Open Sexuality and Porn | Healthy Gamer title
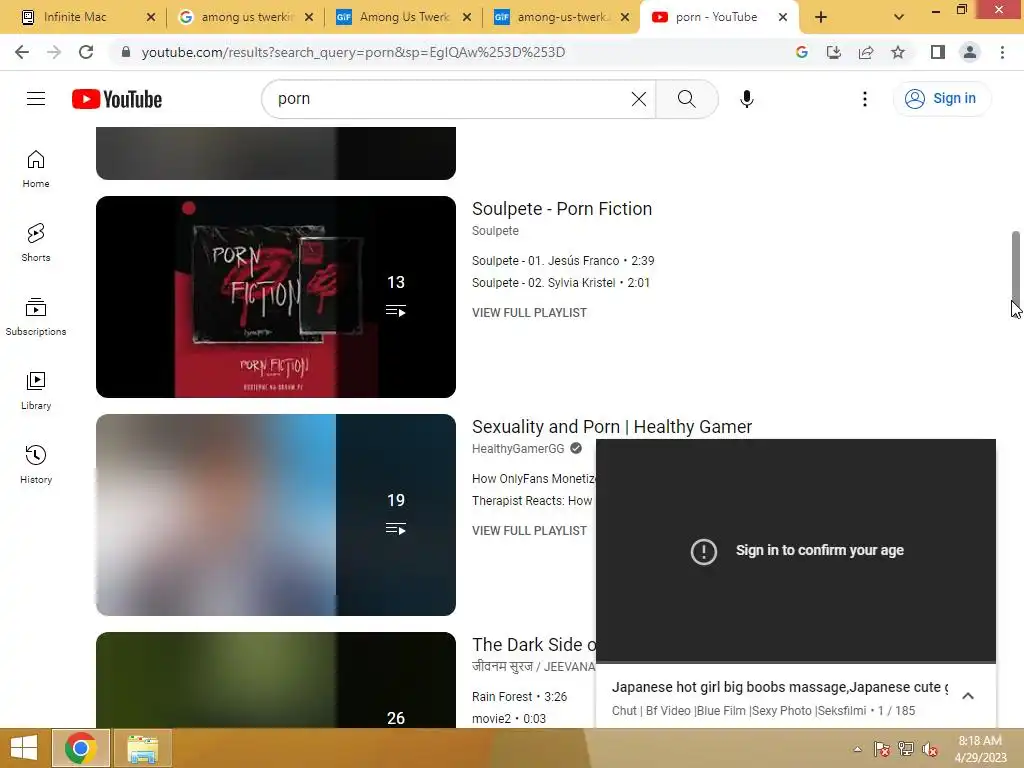The width and height of the screenshot is (1024, 768). pyautogui.click(x=612, y=427)
